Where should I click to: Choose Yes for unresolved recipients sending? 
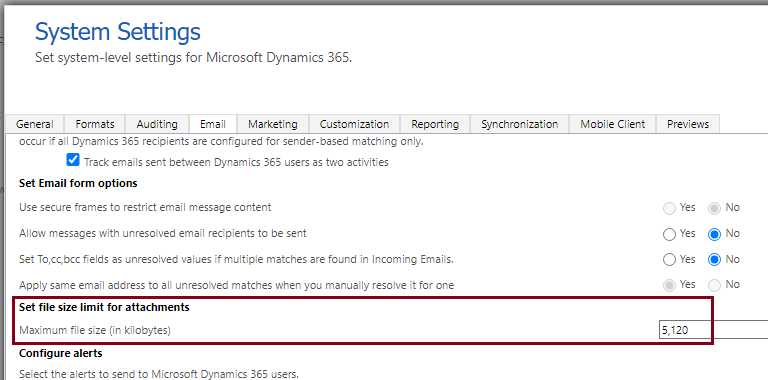tap(669, 235)
